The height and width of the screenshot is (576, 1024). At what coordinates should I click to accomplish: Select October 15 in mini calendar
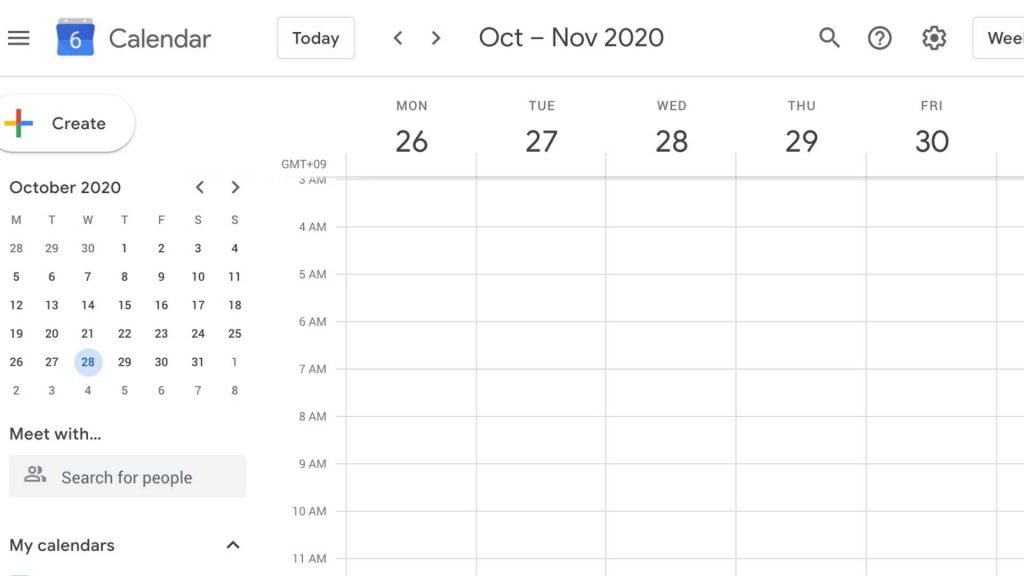point(124,305)
